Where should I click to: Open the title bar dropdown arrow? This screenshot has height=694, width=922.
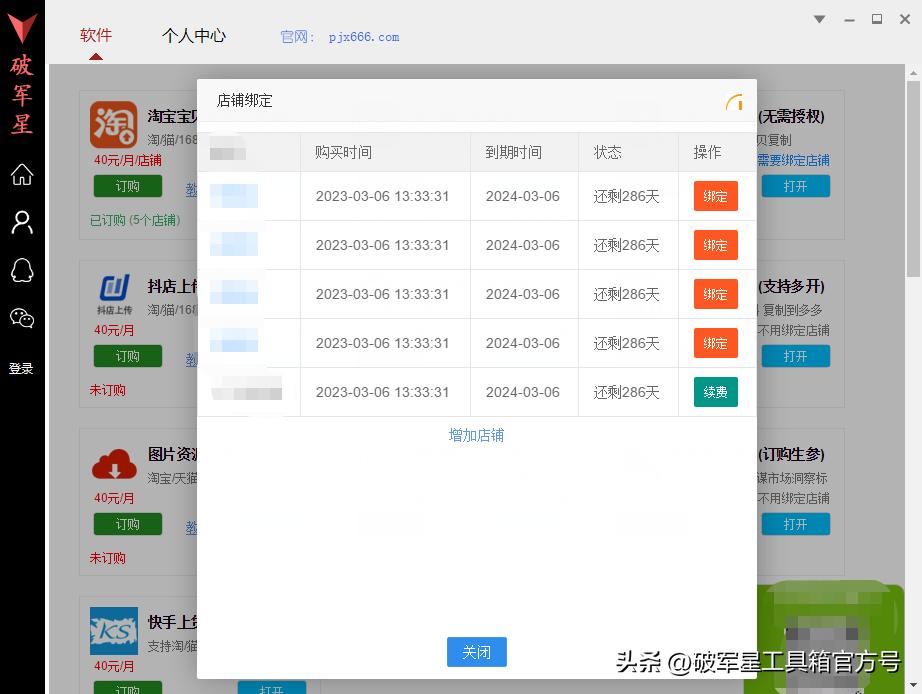point(819,18)
